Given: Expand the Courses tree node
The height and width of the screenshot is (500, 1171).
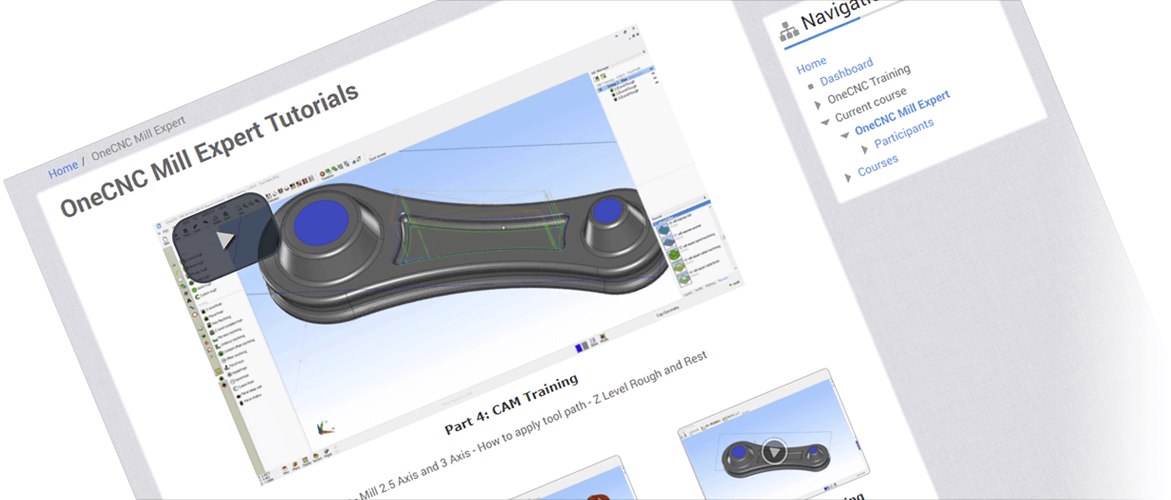Looking at the screenshot, I should click(x=848, y=178).
